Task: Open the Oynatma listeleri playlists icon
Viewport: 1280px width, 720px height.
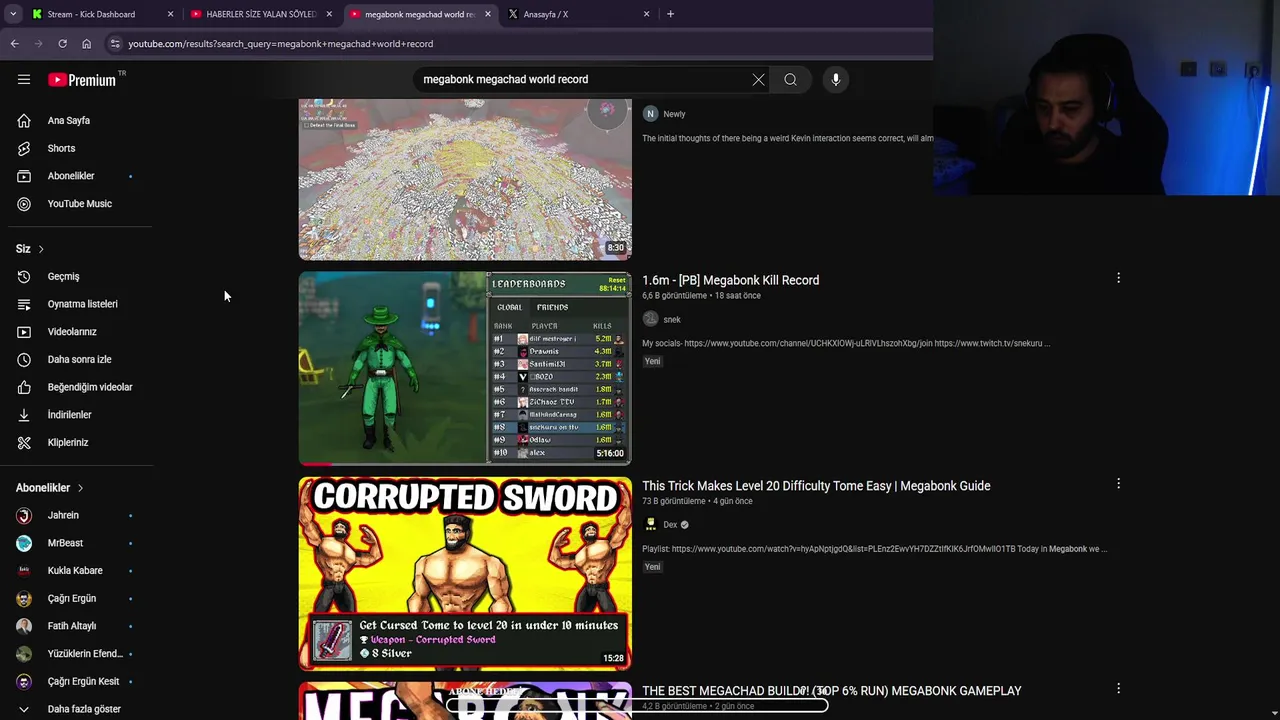Action: (x=24, y=304)
